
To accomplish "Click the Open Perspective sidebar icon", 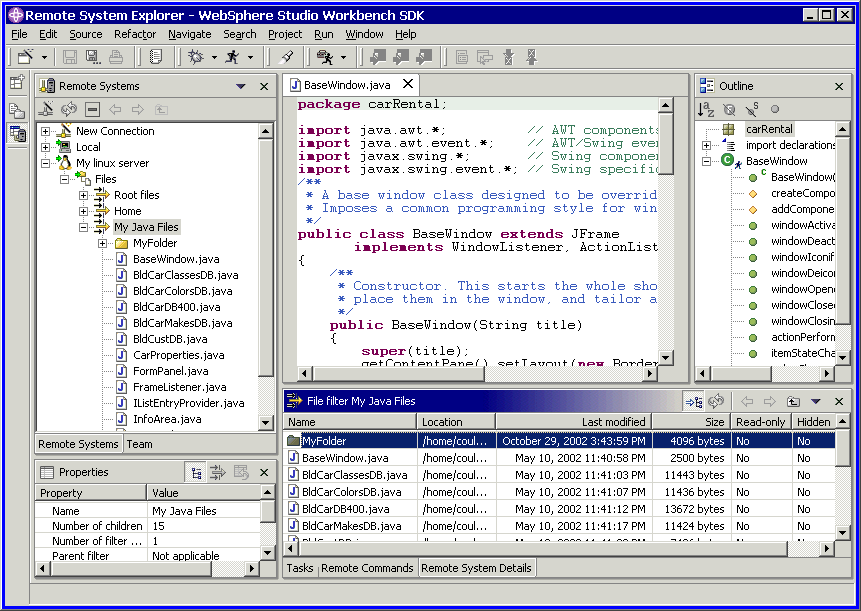I will pos(17,83).
